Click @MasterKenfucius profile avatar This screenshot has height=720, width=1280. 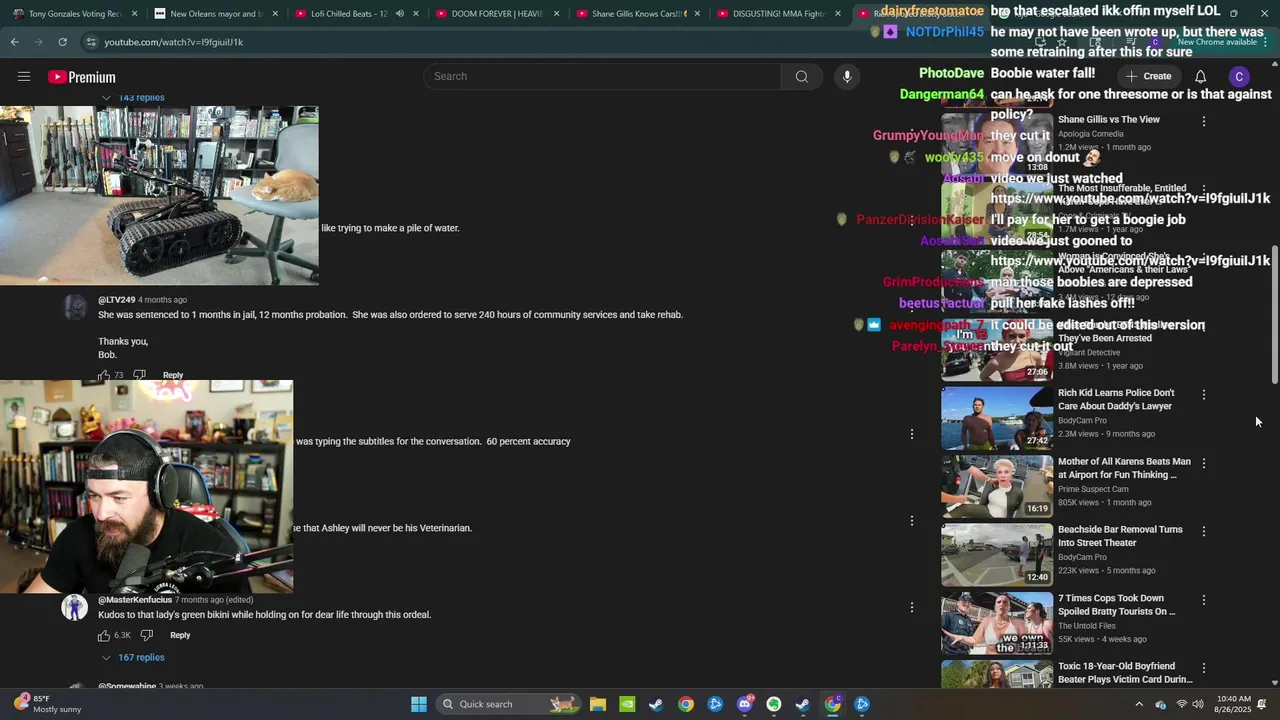click(75, 607)
